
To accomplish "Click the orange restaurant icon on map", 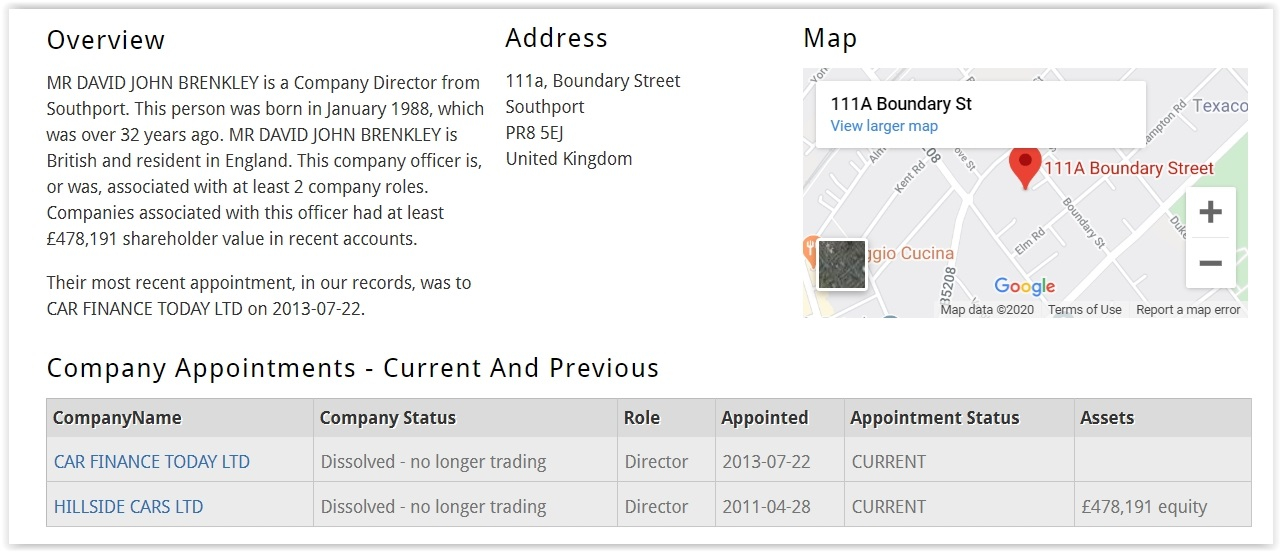I will tap(811, 250).
